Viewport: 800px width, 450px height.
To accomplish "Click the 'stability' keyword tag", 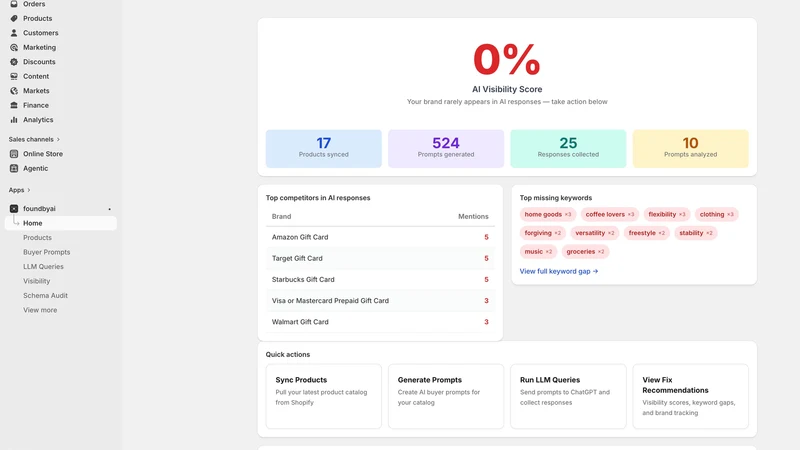I will (695, 233).
